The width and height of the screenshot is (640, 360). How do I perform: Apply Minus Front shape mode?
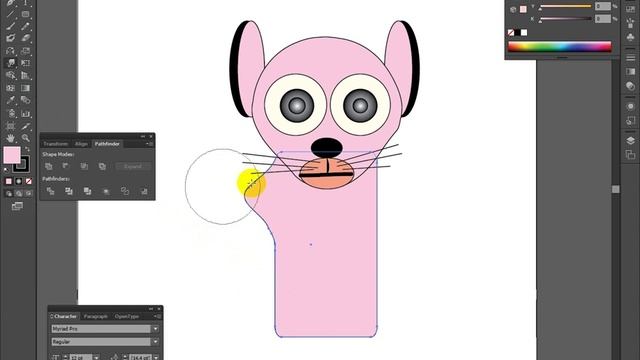(66, 166)
